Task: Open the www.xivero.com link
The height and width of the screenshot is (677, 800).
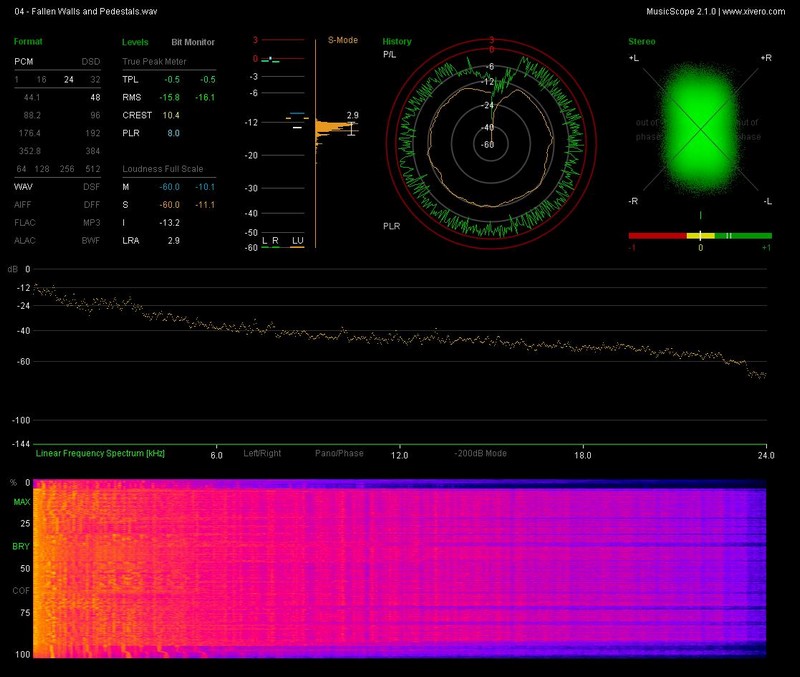Action: pos(754,11)
